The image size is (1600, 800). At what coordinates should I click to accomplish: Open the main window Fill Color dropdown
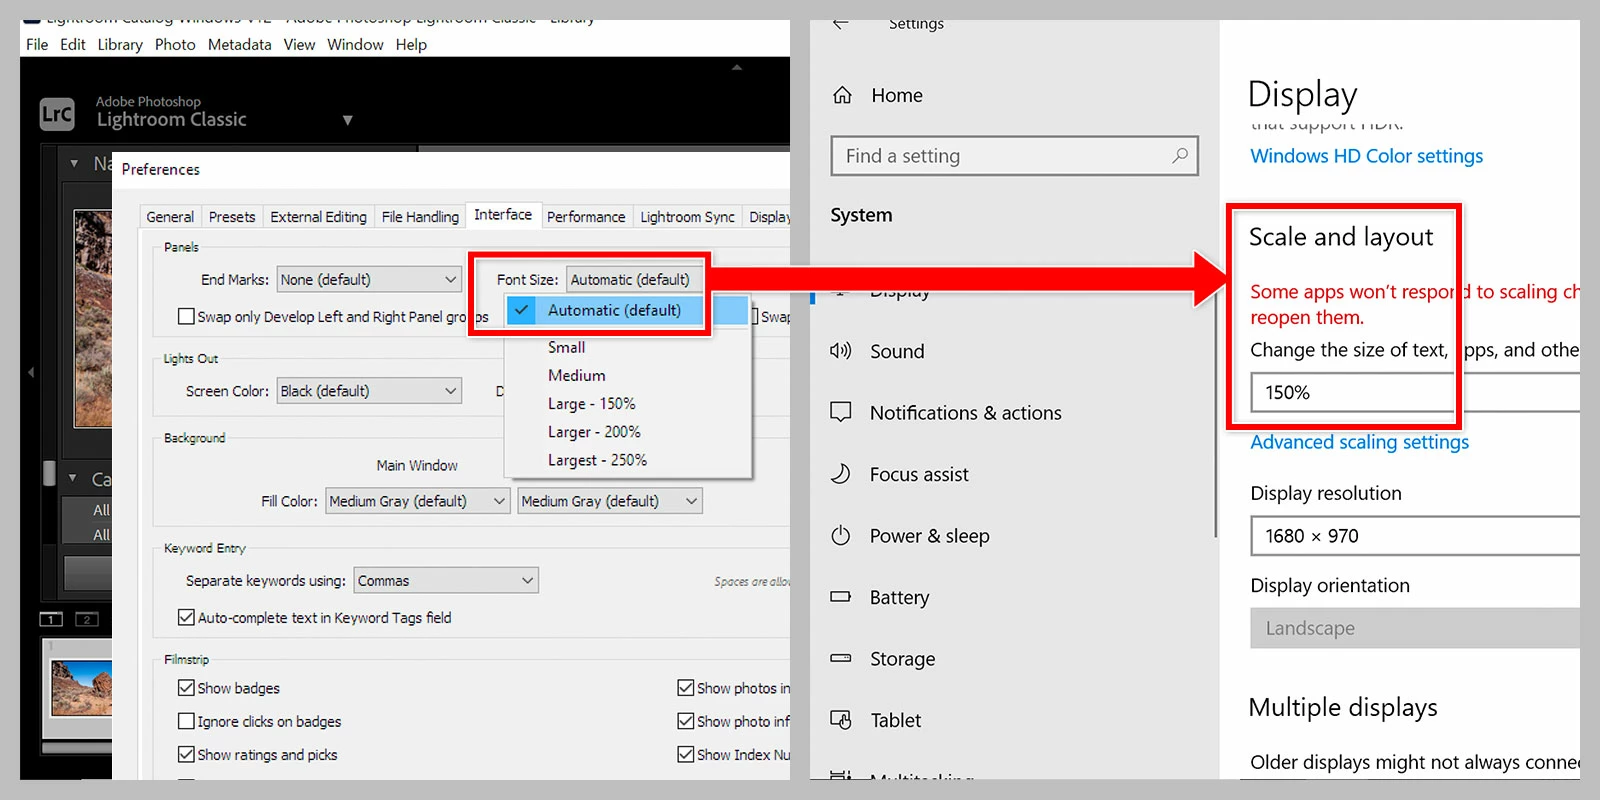click(418, 500)
